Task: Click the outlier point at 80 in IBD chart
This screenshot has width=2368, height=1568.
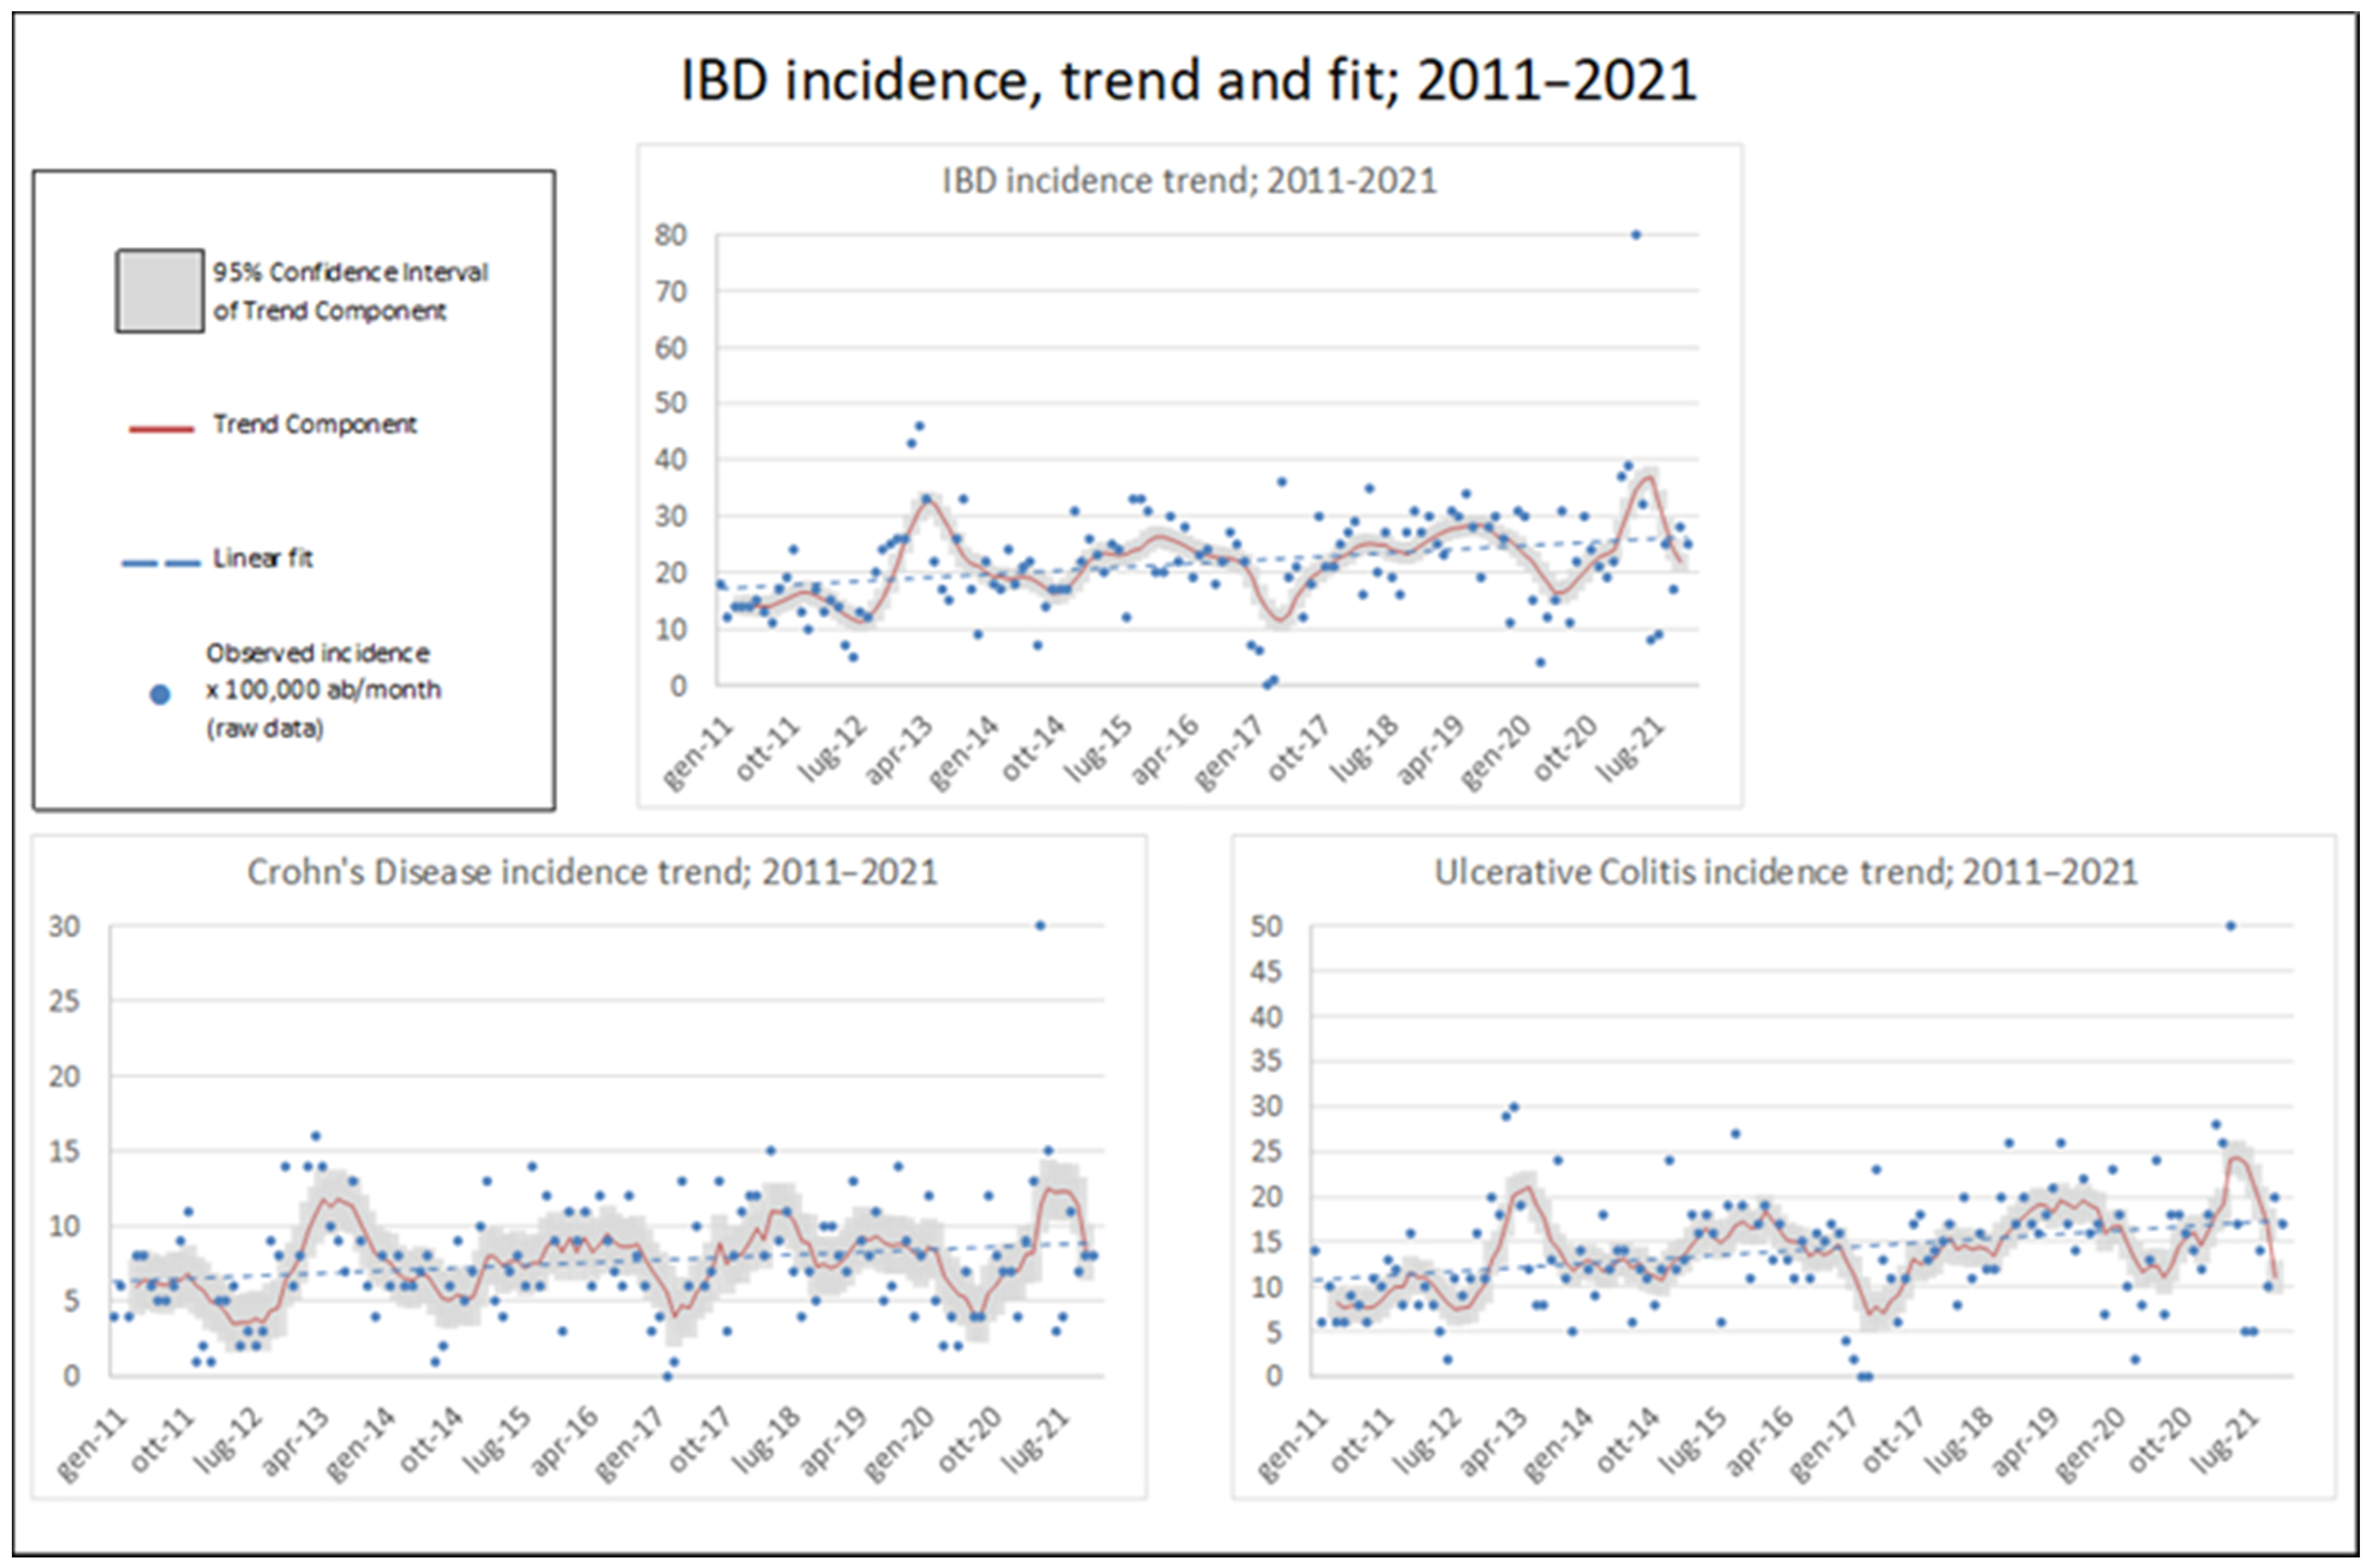Action: coord(1636,235)
